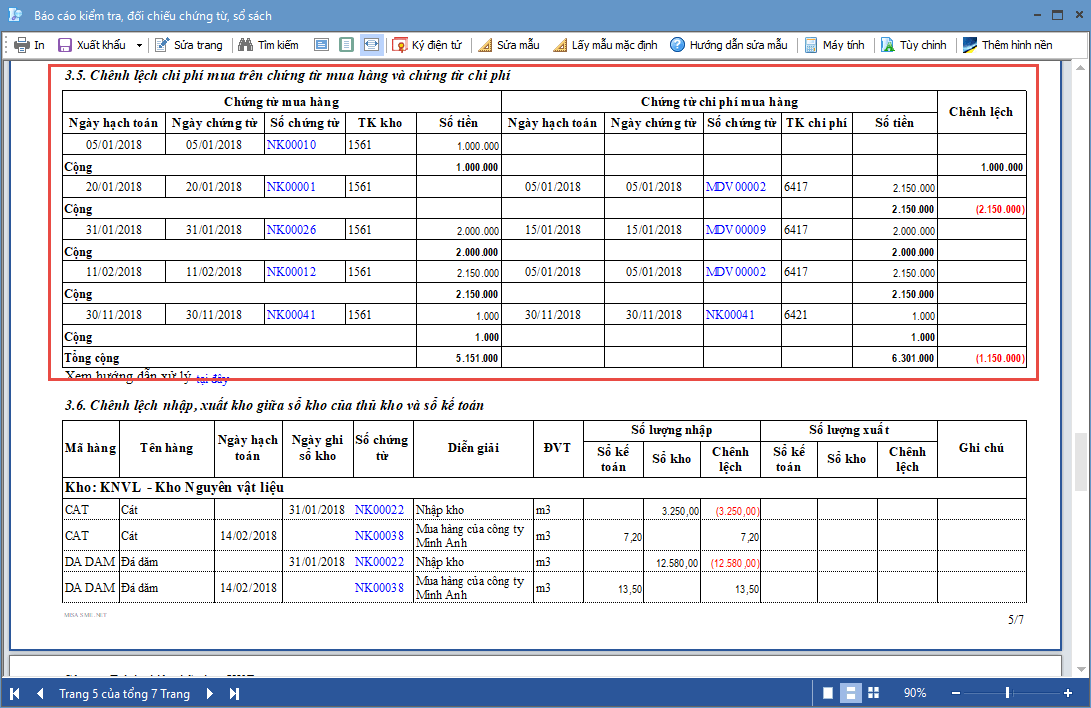
Task: Click the zoom slider handle
Action: 1007,693
